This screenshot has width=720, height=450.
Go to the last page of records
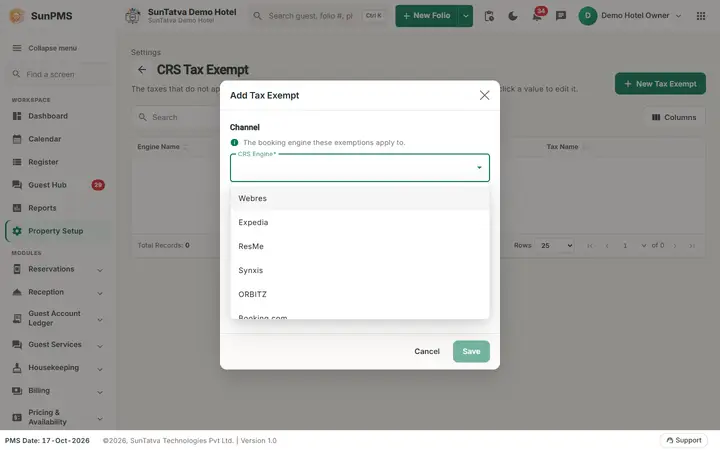point(692,246)
